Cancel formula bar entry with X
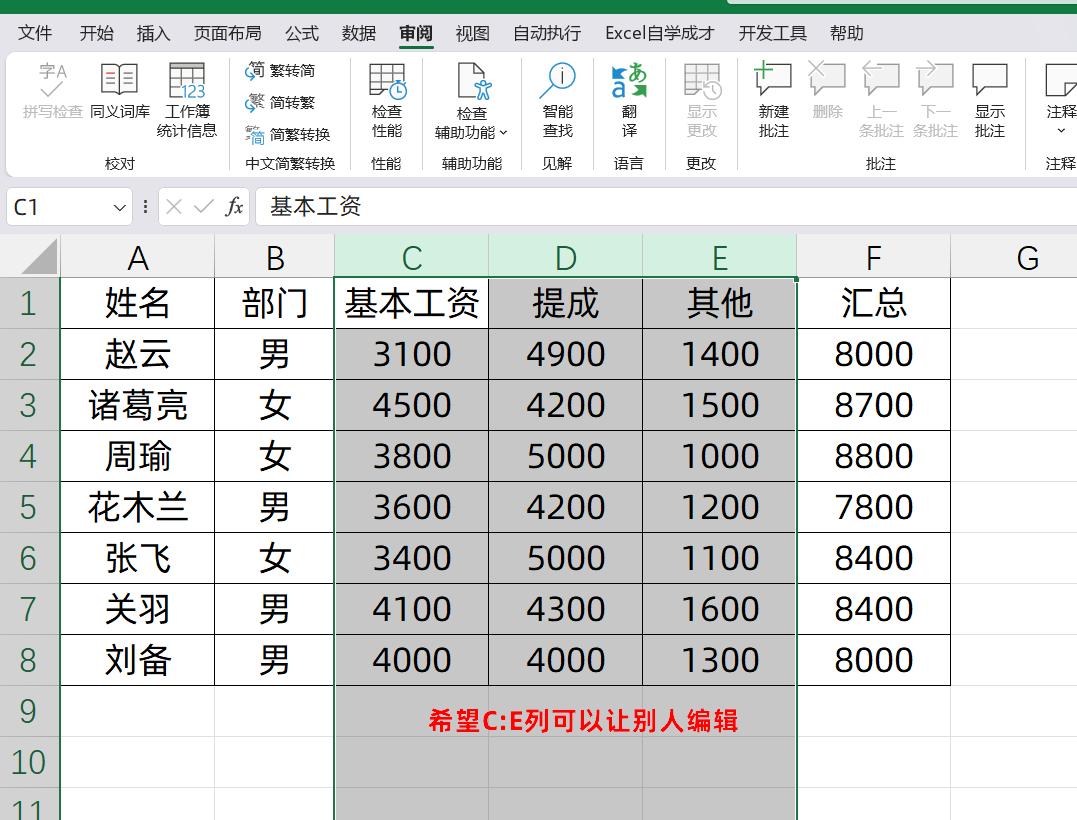The image size is (1077, 820). (x=174, y=207)
